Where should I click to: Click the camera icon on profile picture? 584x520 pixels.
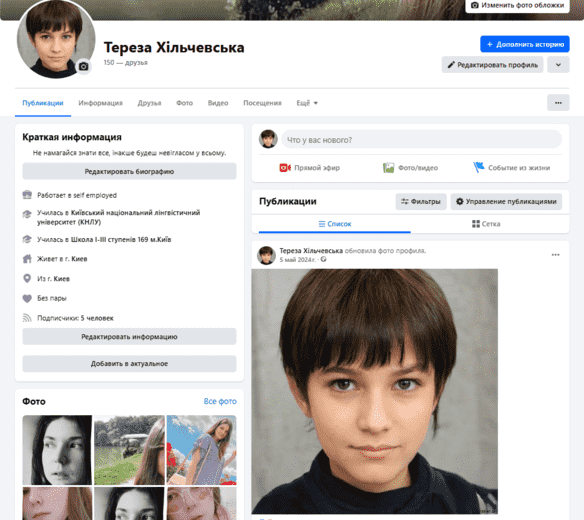[83, 66]
